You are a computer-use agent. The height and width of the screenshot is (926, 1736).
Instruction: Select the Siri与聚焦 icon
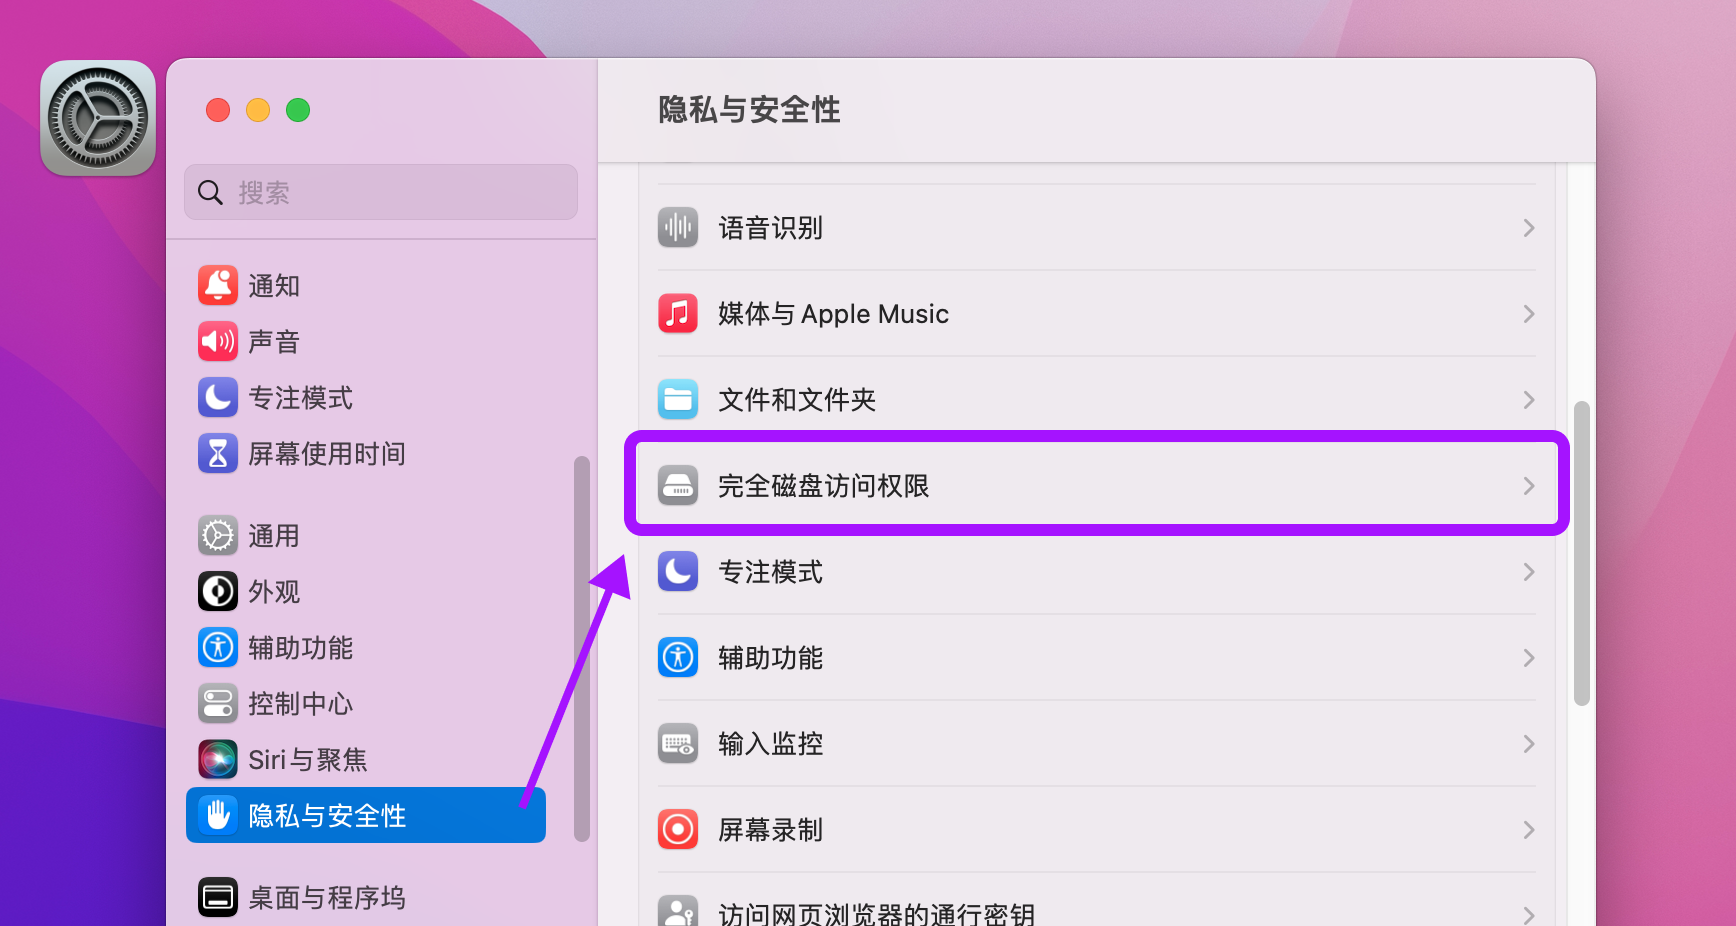tap(218, 760)
